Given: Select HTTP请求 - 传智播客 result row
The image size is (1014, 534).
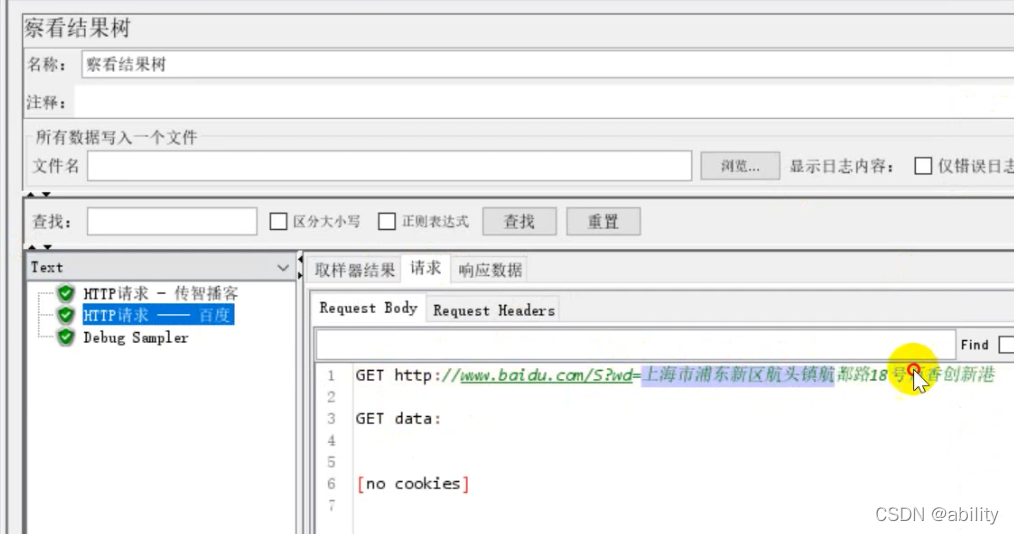Looking at the screenshot, I should coord(160,294).
